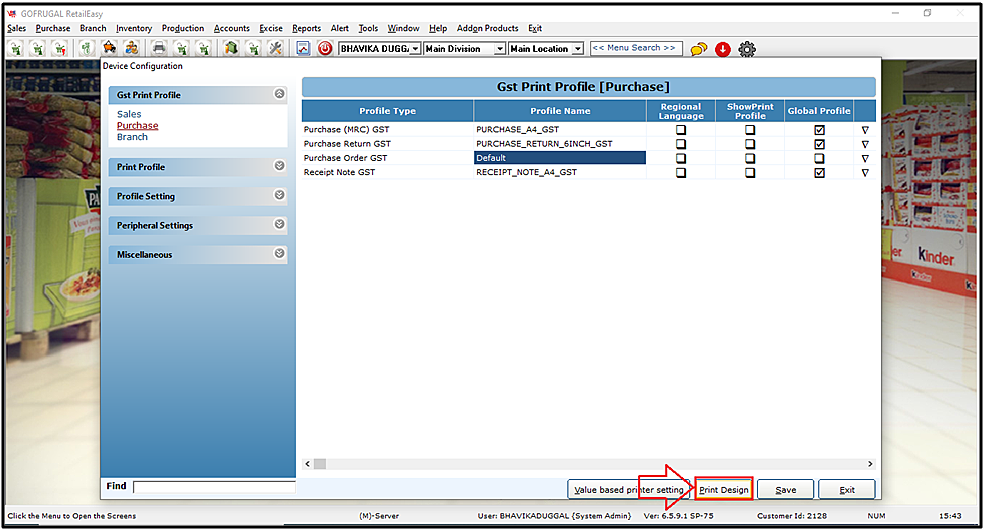Open the BHAVIKA DUGGAL user dropdown

[x=415, y=49]
